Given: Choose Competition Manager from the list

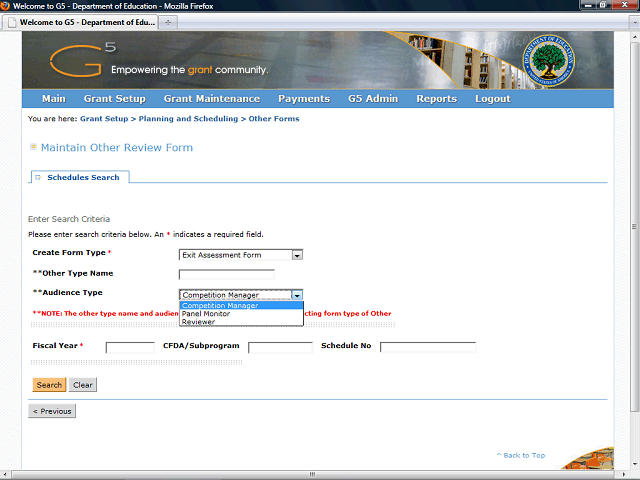Looking at the screenshot, I should point(241,305).
